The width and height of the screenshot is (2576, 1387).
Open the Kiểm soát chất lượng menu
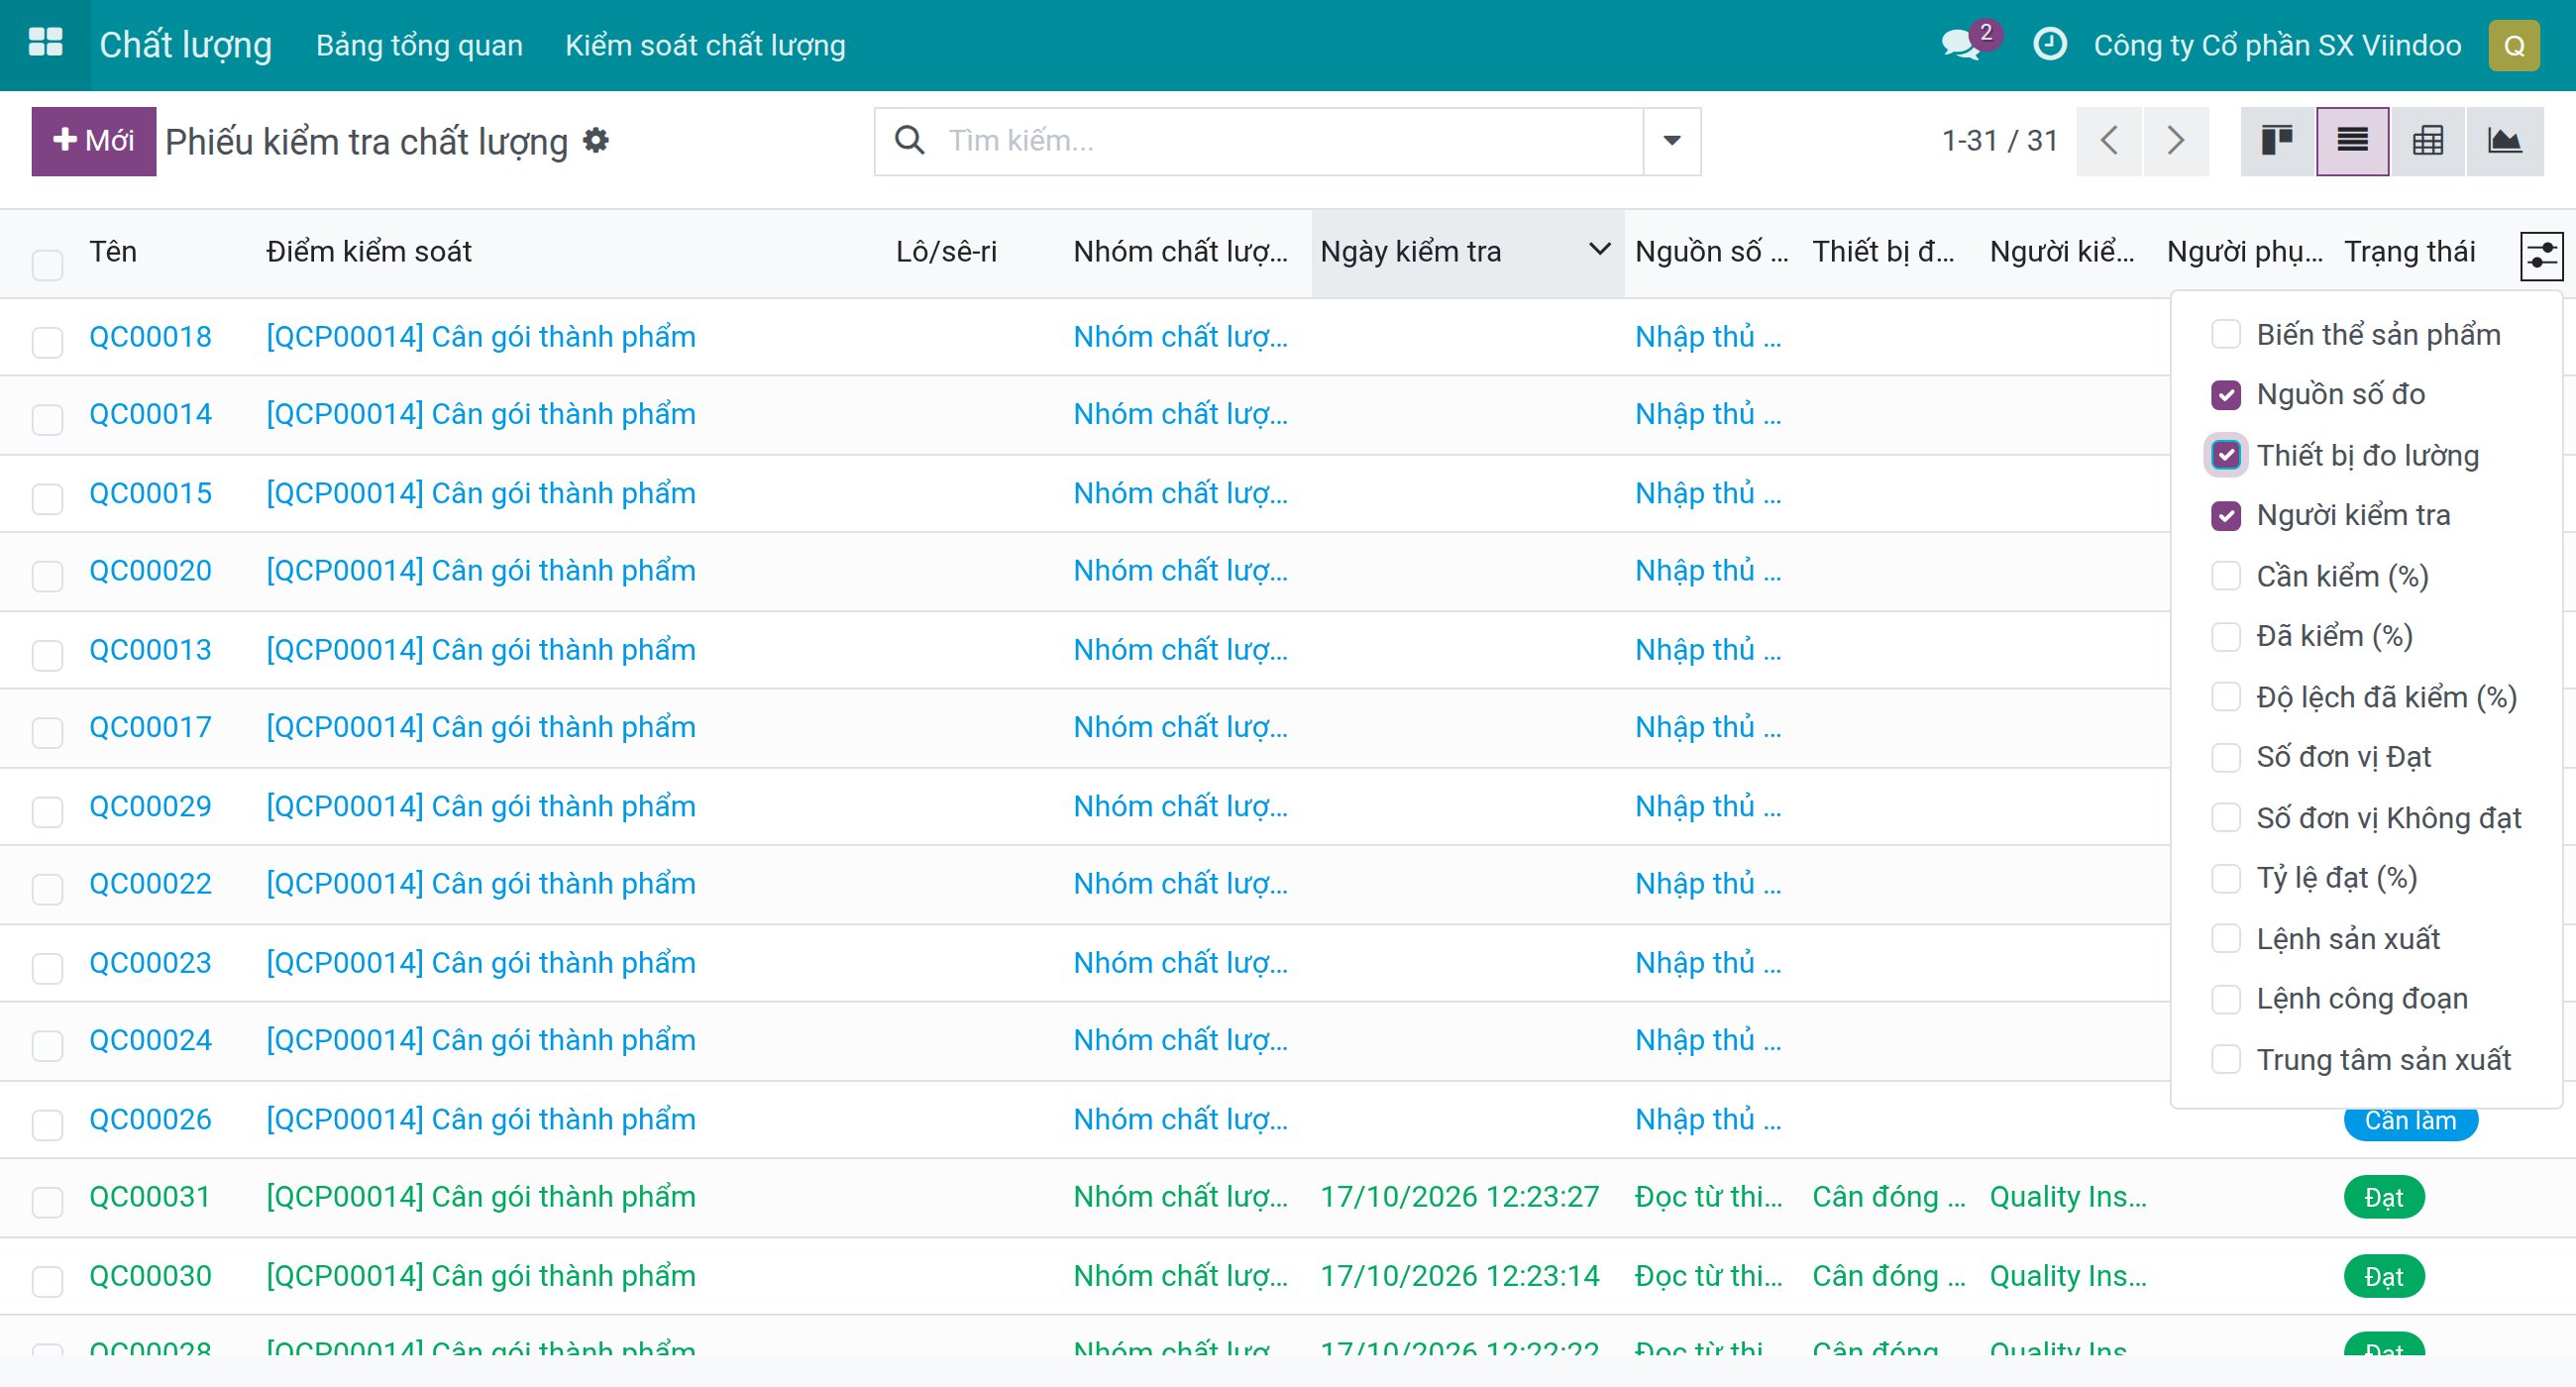pos(705,45)
